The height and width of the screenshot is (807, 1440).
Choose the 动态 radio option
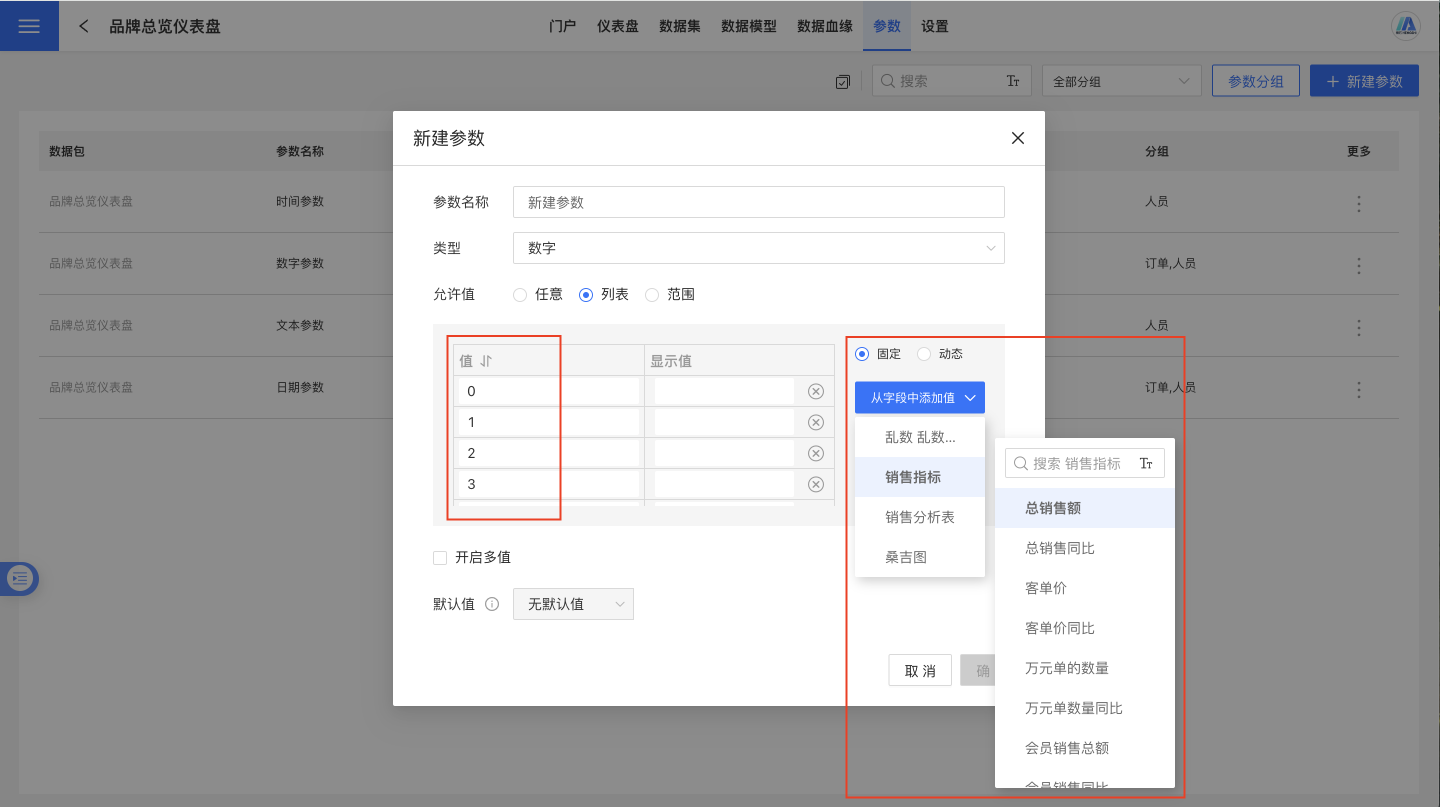point(923,354)
